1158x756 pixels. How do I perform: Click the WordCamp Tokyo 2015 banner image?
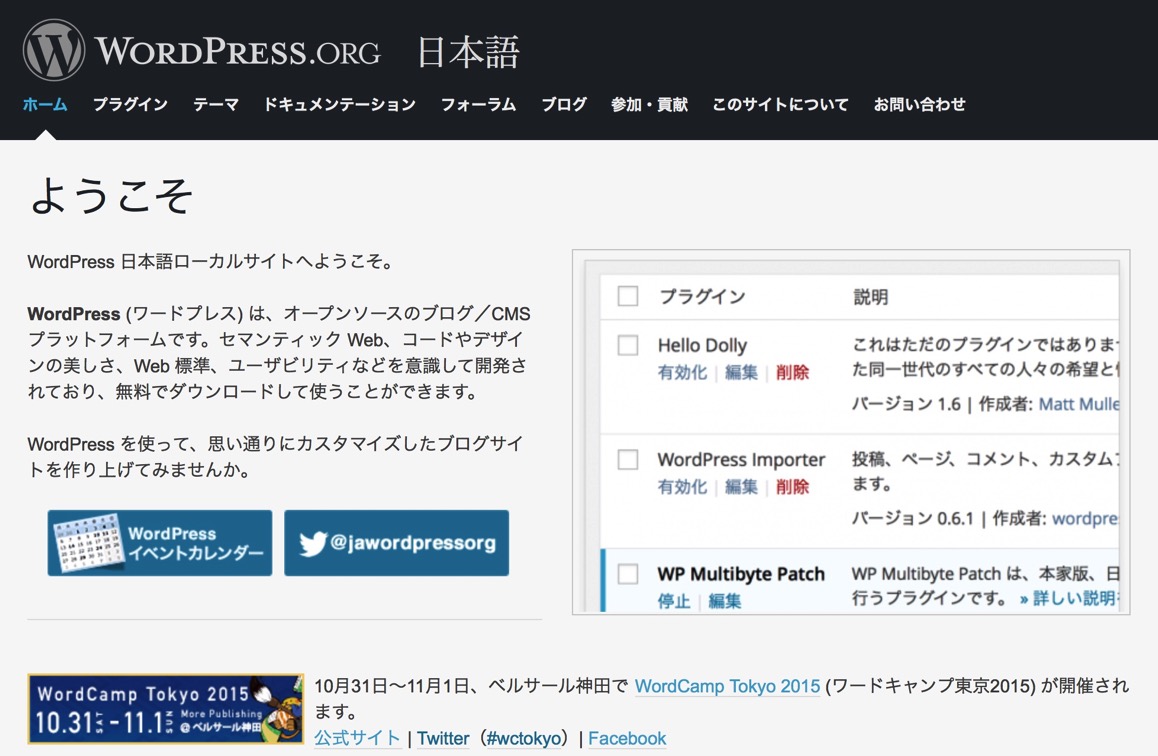[165, 709]
